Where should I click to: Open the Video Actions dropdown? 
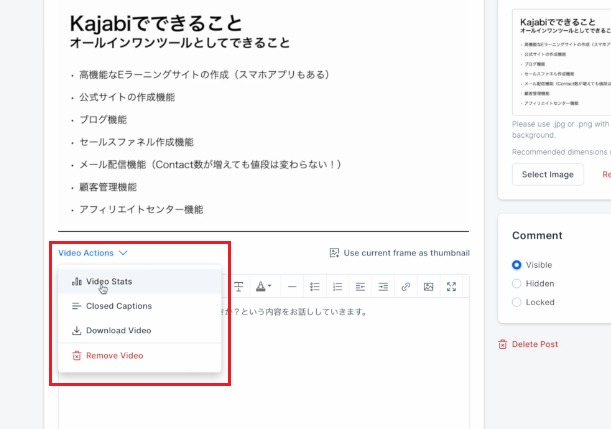[x=93, y=253]
